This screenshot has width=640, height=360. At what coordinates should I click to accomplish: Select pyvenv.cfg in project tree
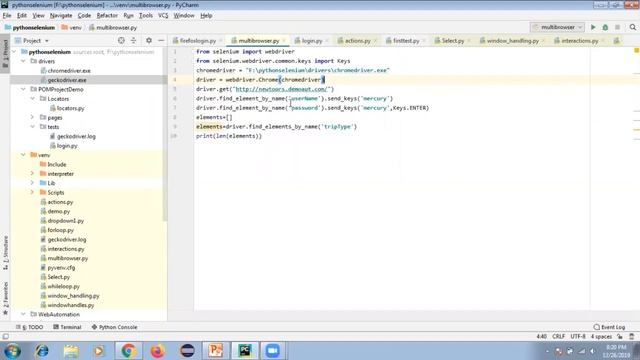61,267
